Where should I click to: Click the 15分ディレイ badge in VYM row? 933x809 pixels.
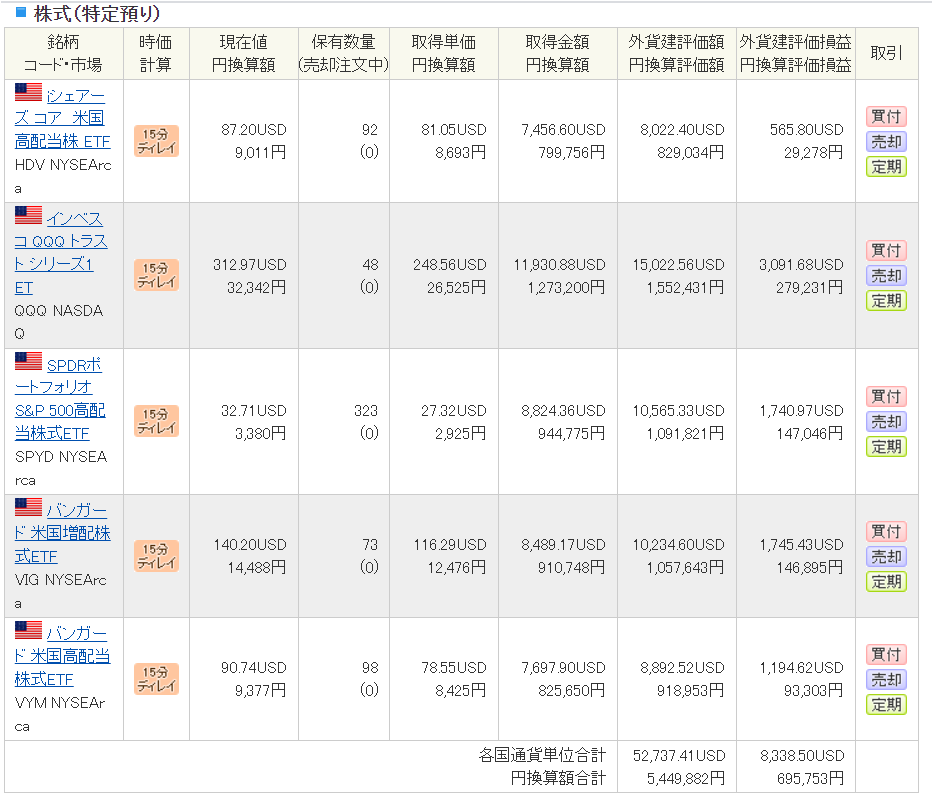[x=156, y=679]
